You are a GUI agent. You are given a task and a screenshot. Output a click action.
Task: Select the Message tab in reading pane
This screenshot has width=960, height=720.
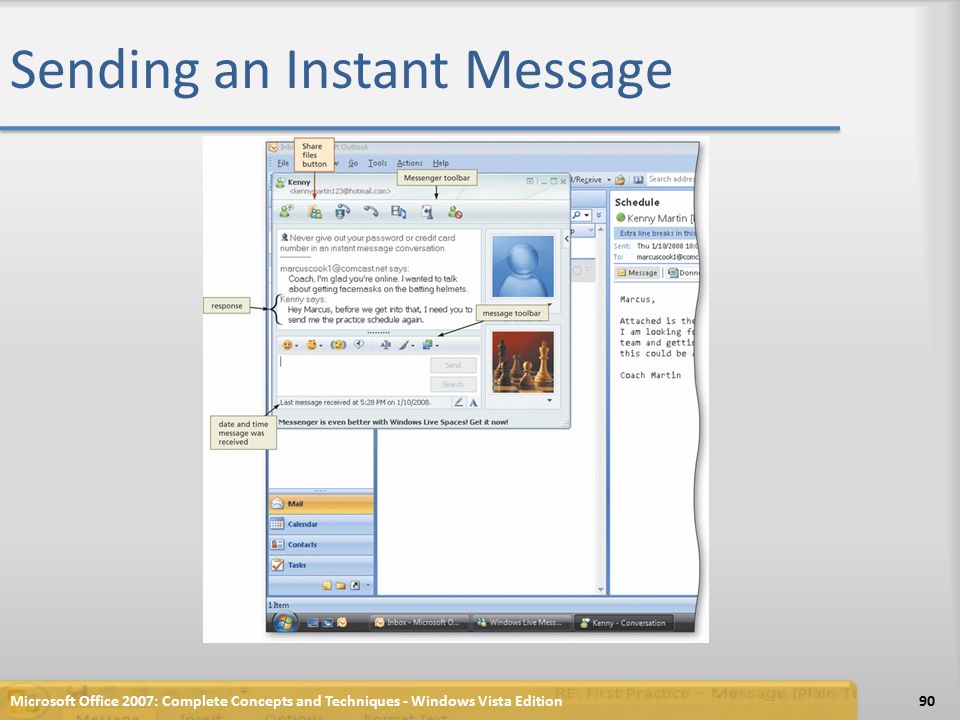pyautogui.click(x=637, y=272)
